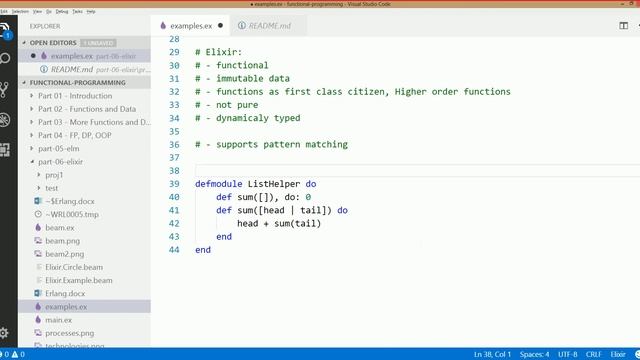Click the warnings triangle in the status bar
Screen dimensions: 640x360
15,354
